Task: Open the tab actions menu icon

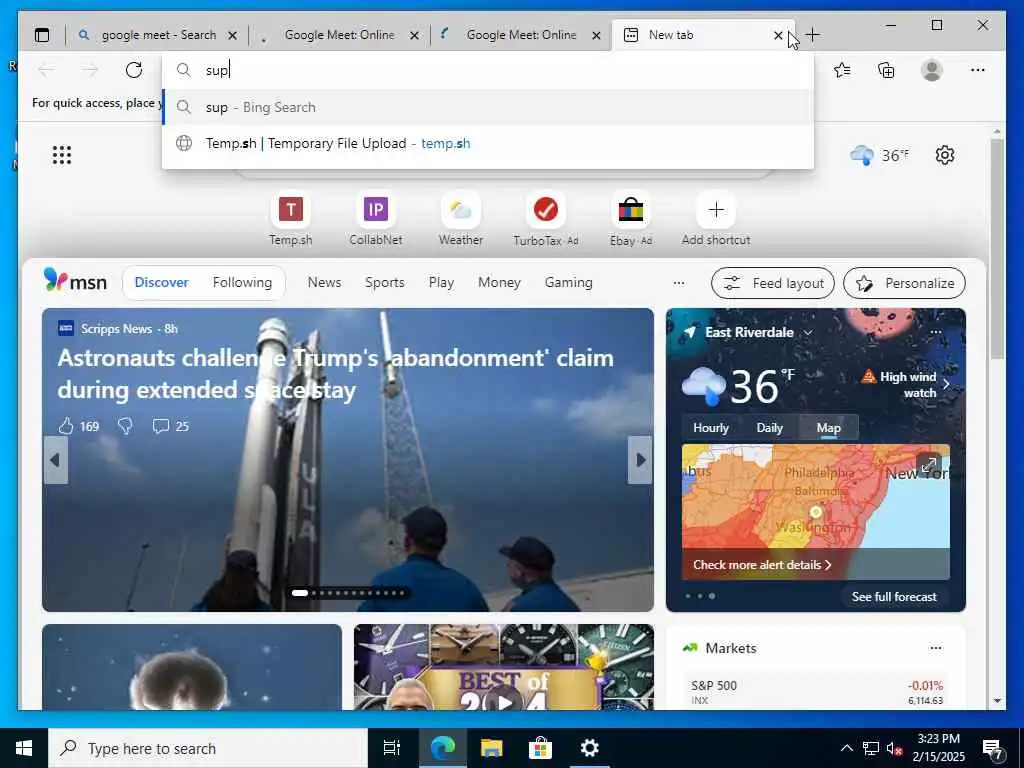Action: (x=42, y=35)
